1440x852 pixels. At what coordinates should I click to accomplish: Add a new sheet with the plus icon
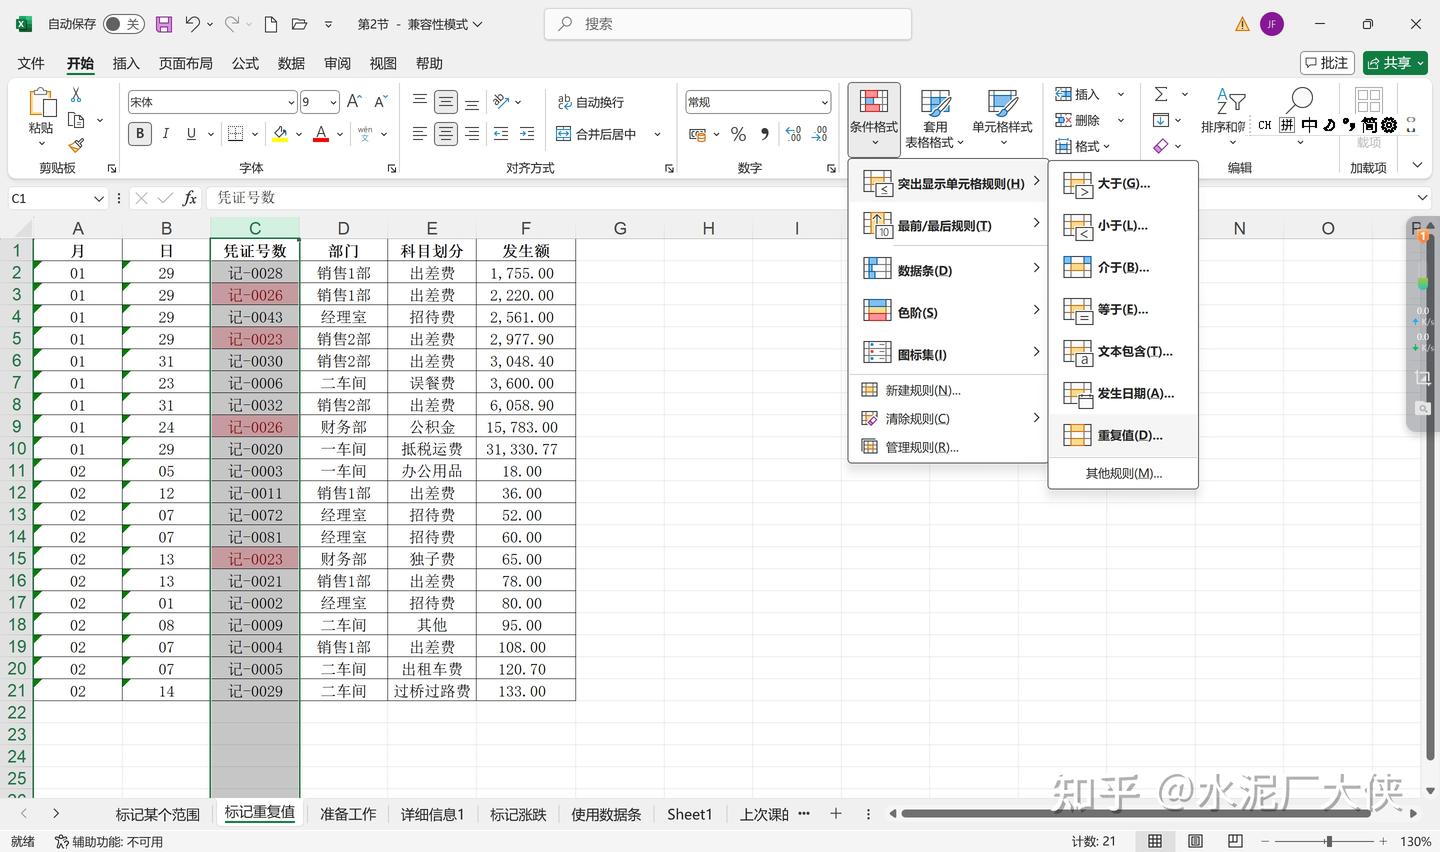tap(836, 814)
